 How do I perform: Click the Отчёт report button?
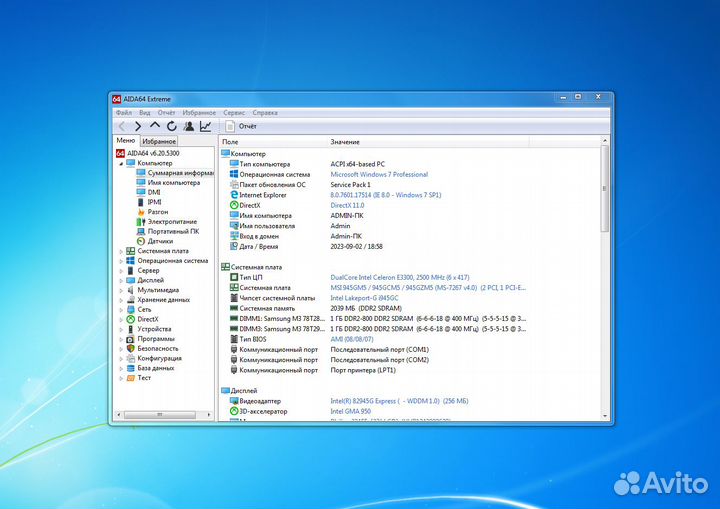pyautogui.click(x=241, y=127)
